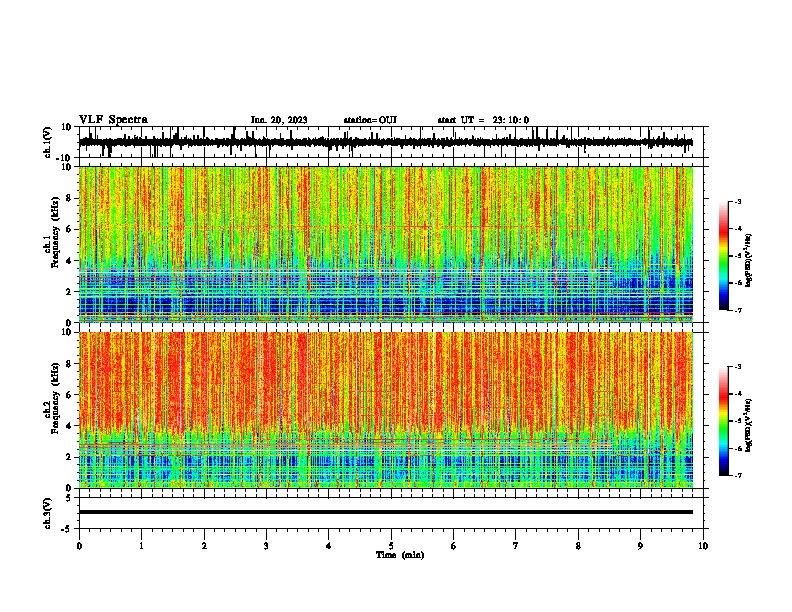Click the ch.1 spectrogram color scale bar
The width and height of the screenshot is (792, 612).
(x=723, y=256)
